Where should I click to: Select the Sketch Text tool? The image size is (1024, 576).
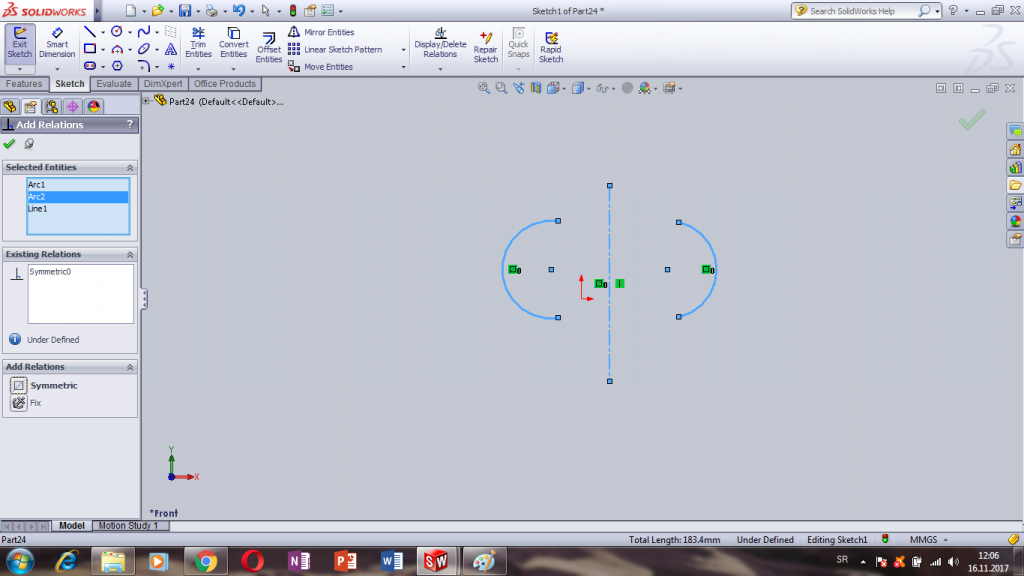tap(170, 49)
